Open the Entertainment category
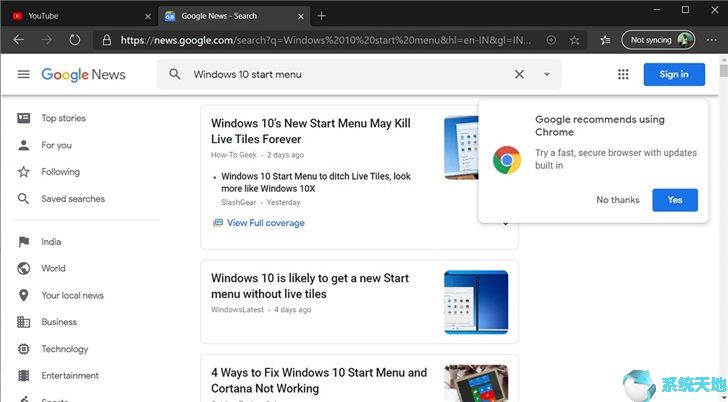 (x=70, y=376)
